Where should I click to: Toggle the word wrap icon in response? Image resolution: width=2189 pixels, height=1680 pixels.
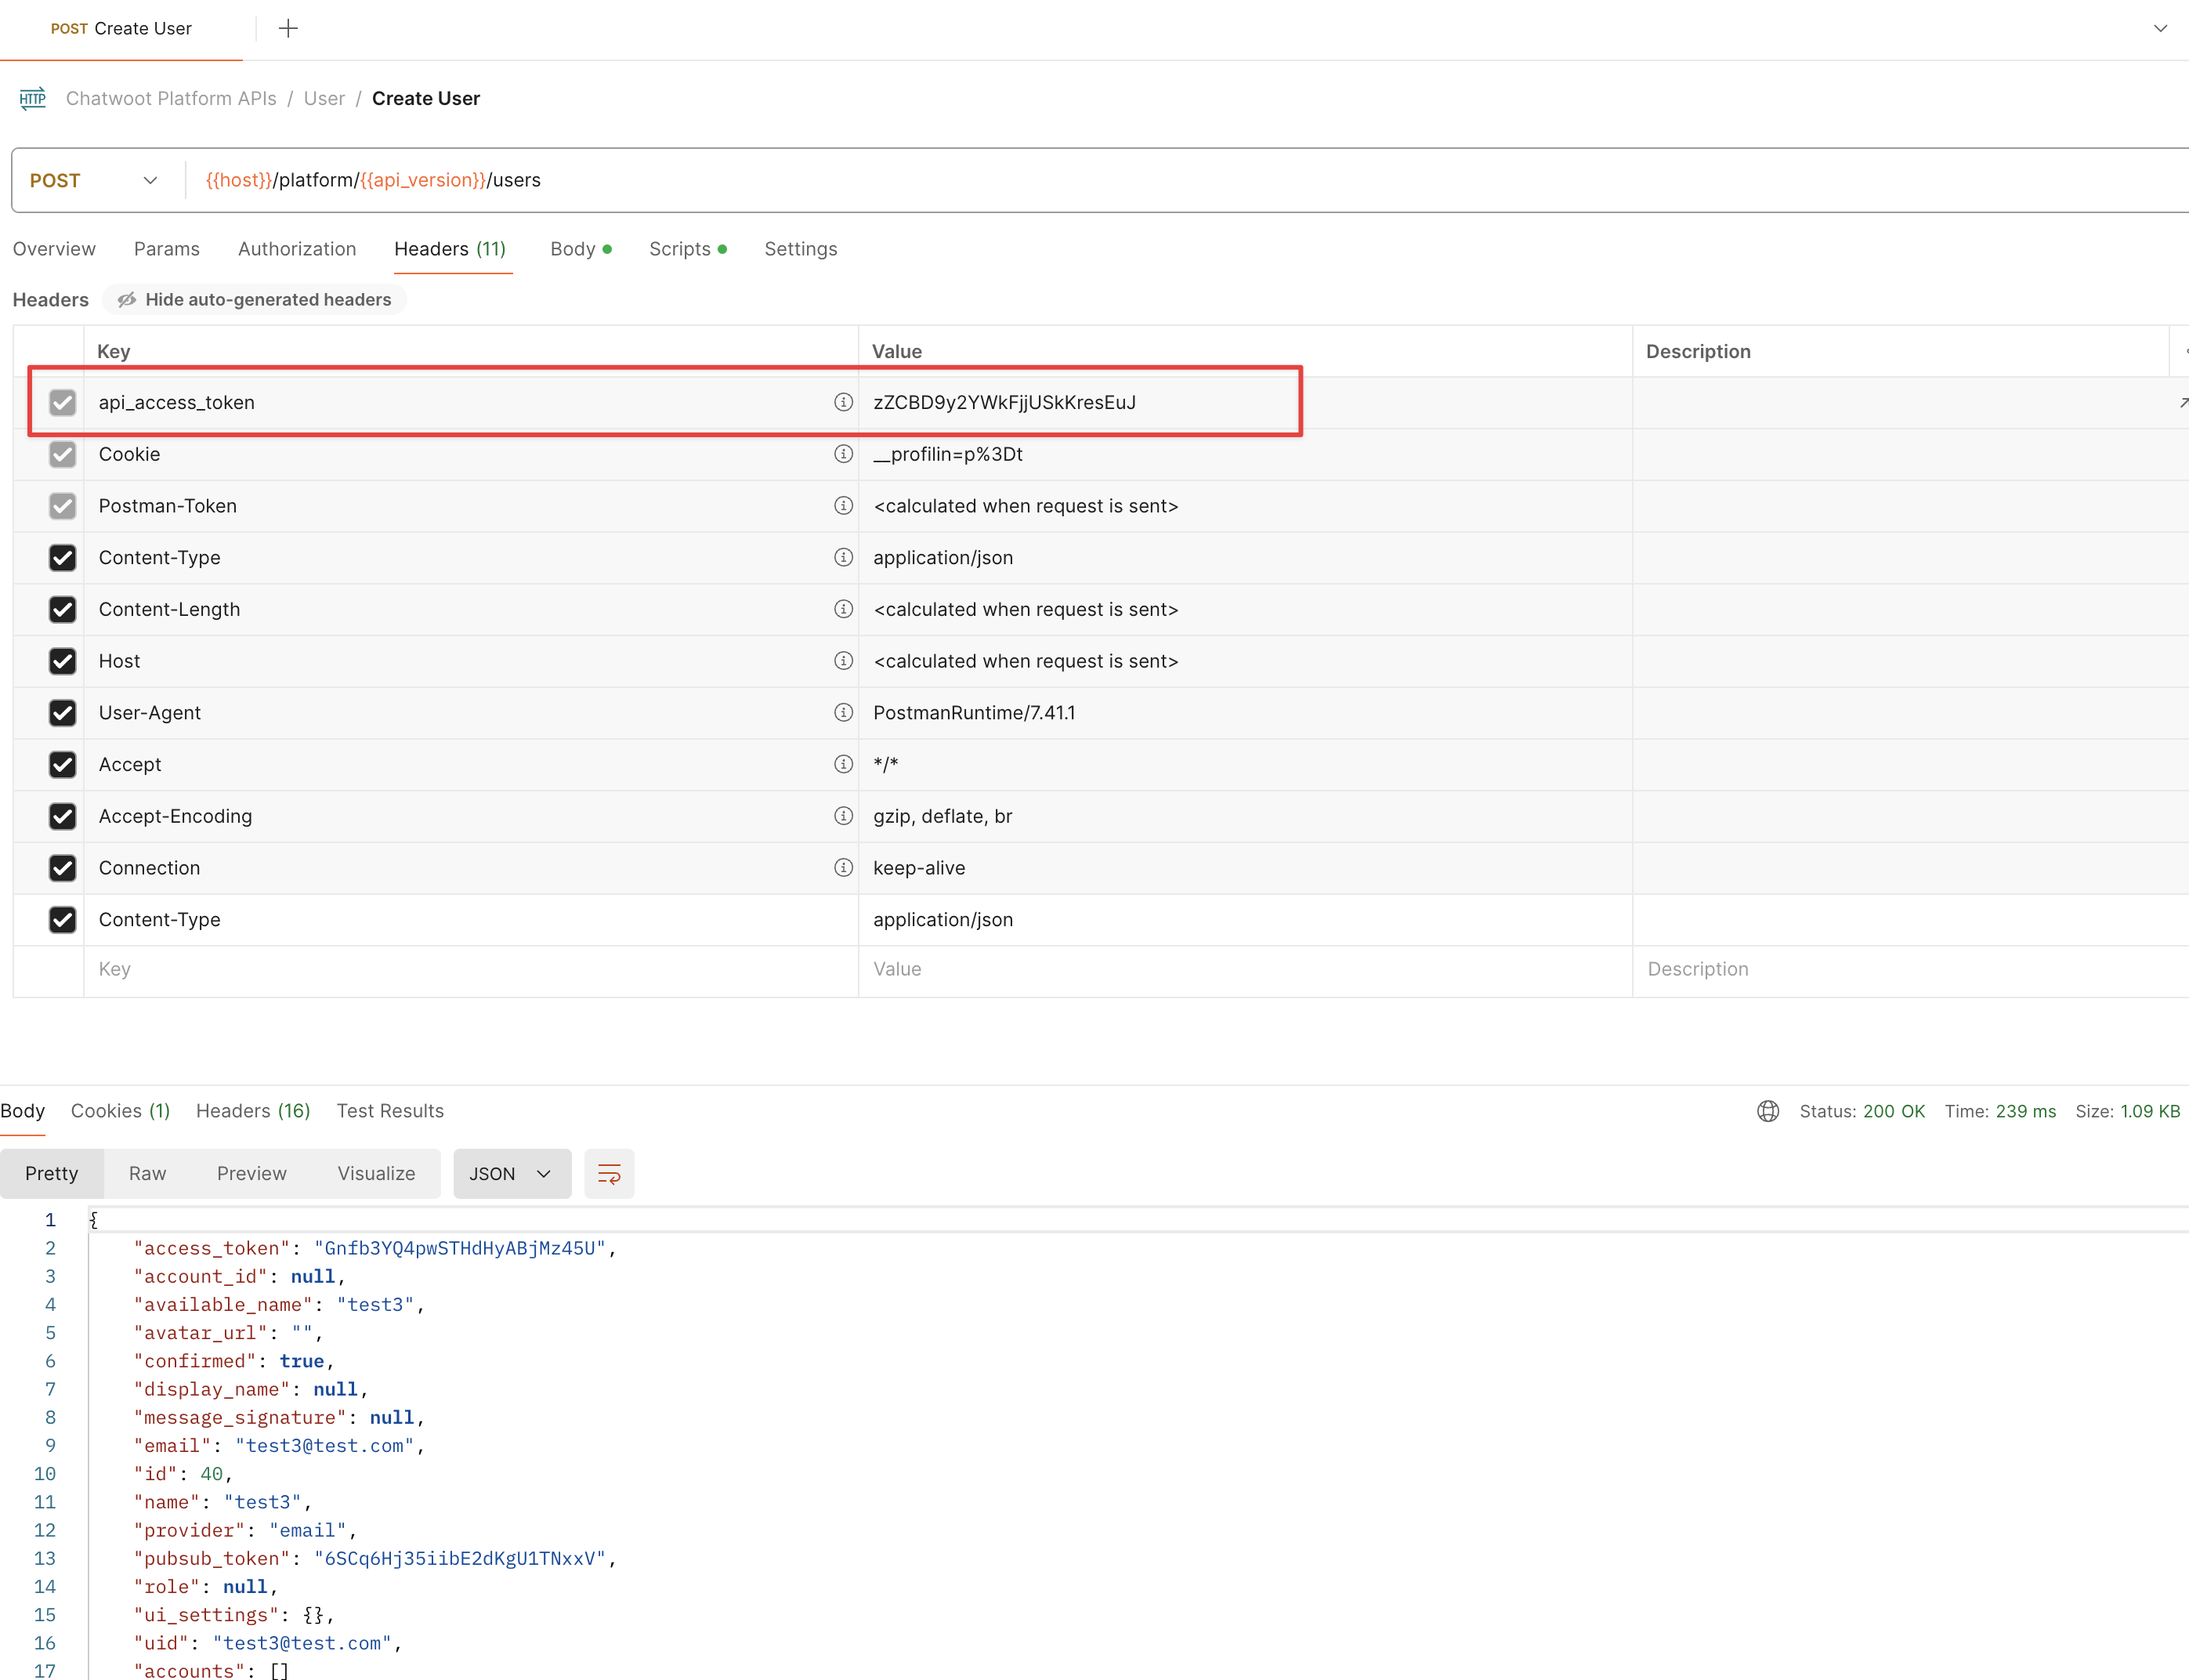609,1173
